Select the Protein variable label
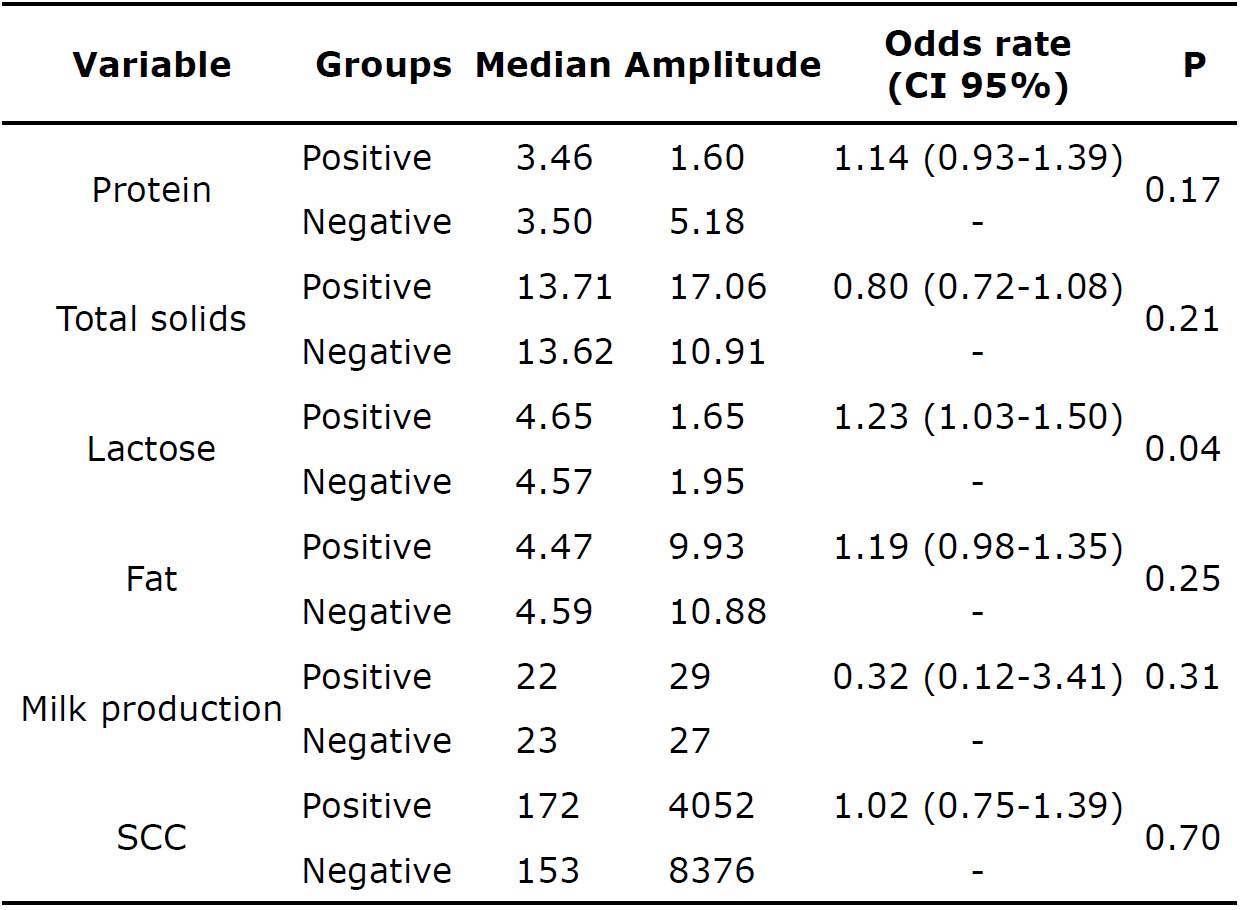 pos(152,190)
